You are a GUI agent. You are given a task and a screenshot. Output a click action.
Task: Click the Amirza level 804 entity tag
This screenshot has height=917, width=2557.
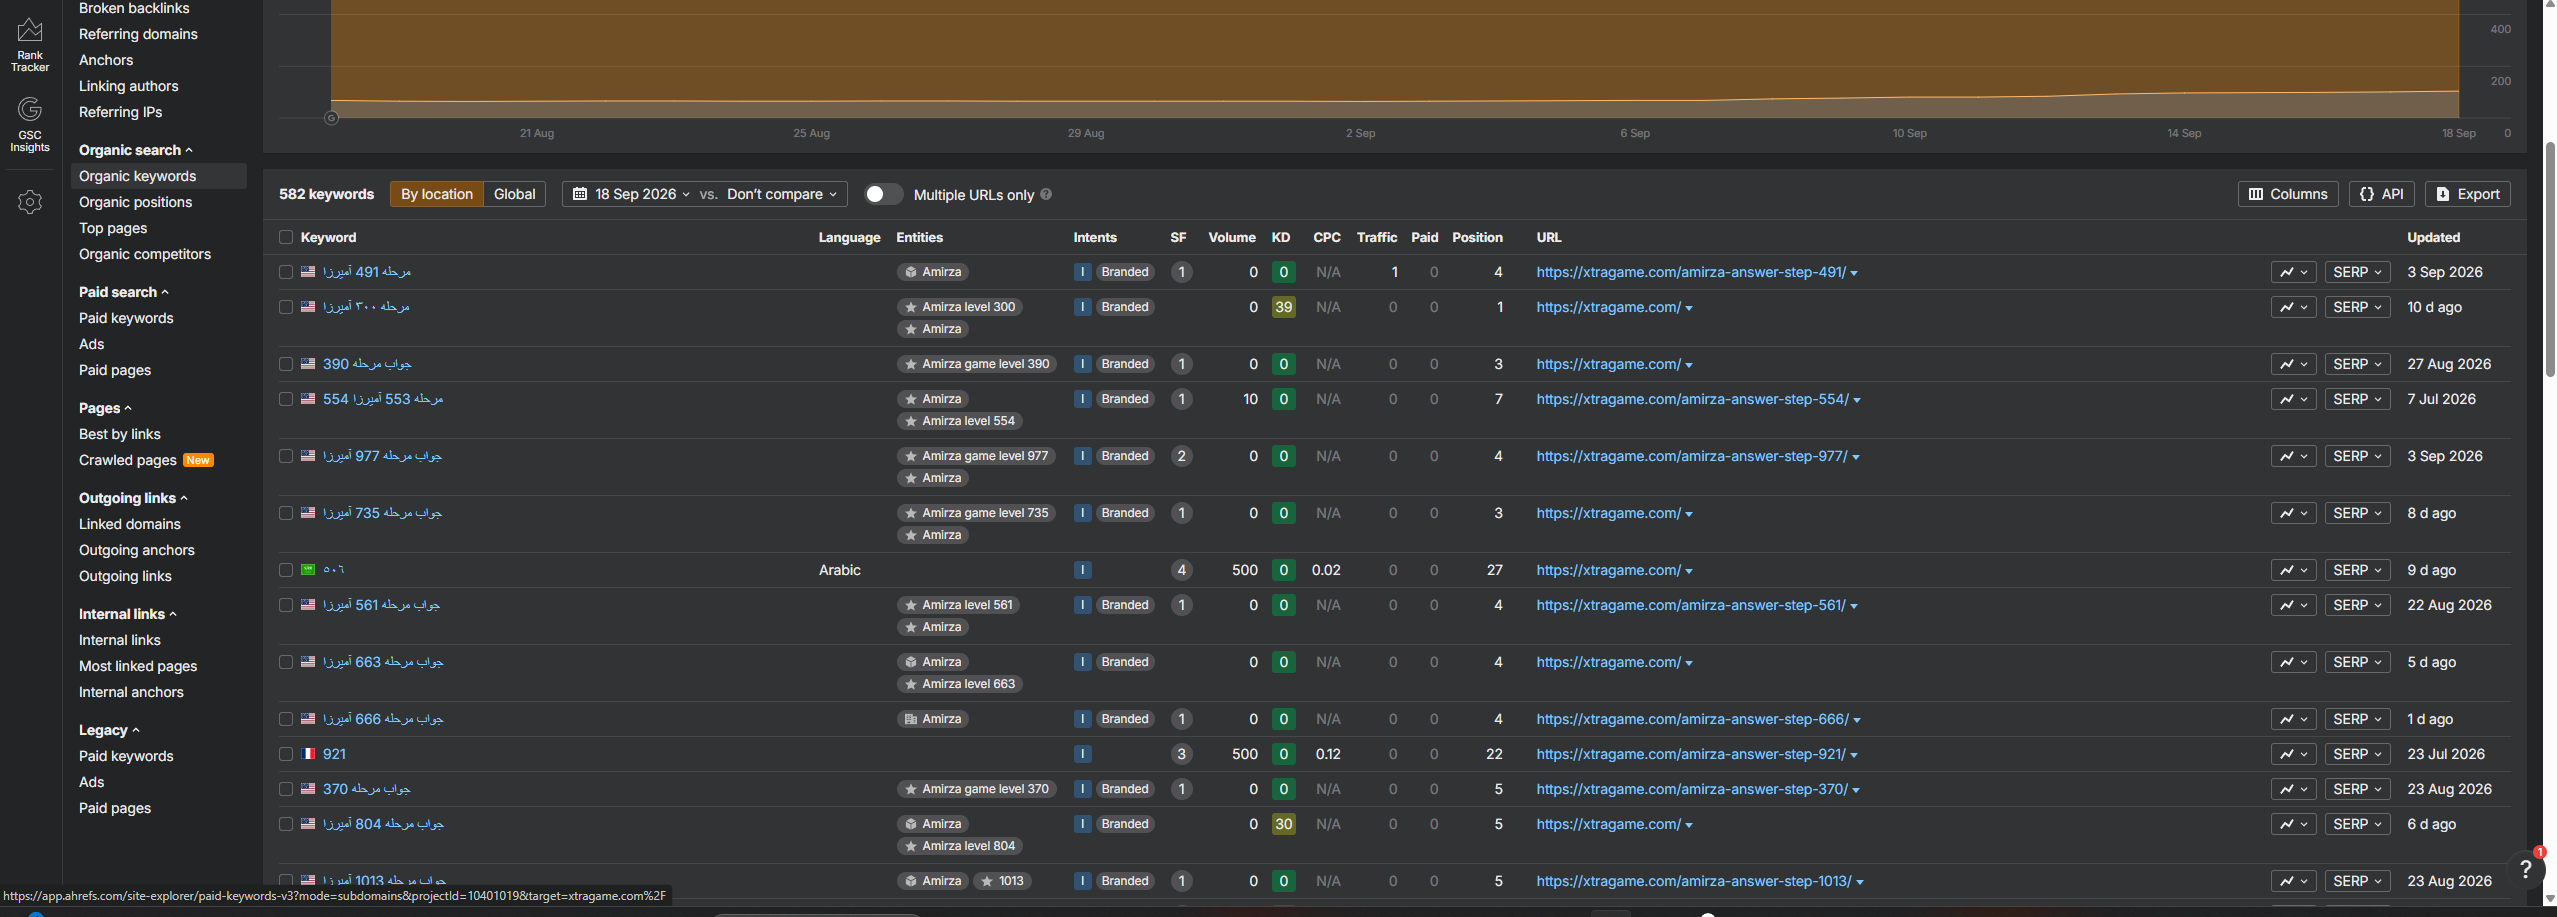pos(959,846)
